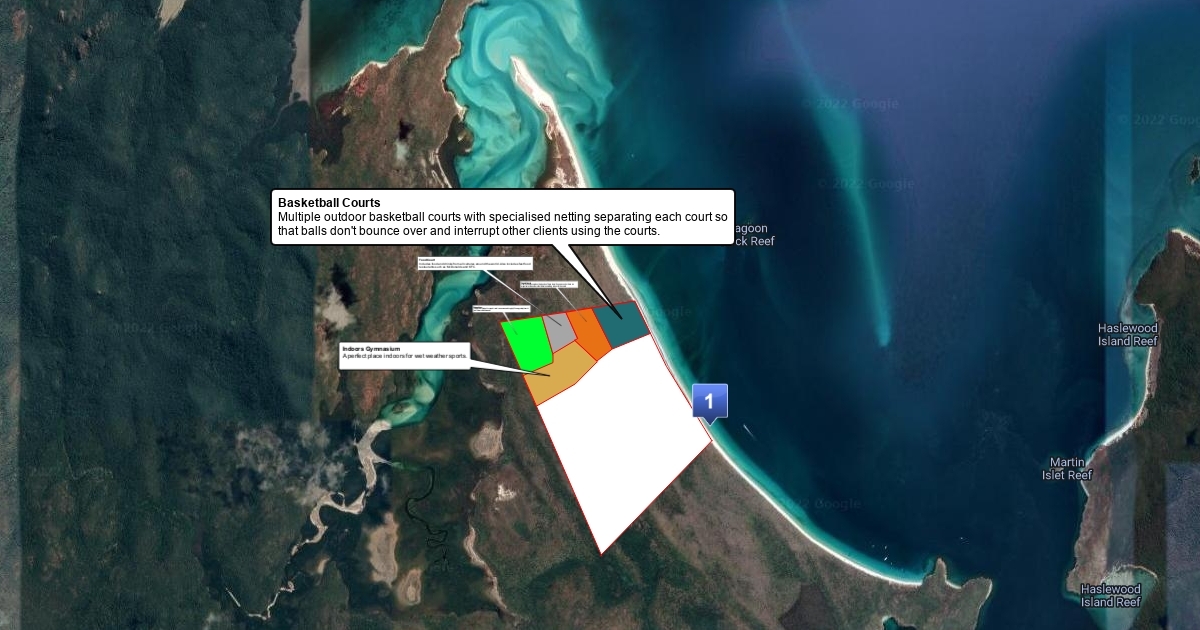The height and width of the screenshot is (630, 1200).
Task: Click the wet weather sports description text
Action: pos(404,357)
